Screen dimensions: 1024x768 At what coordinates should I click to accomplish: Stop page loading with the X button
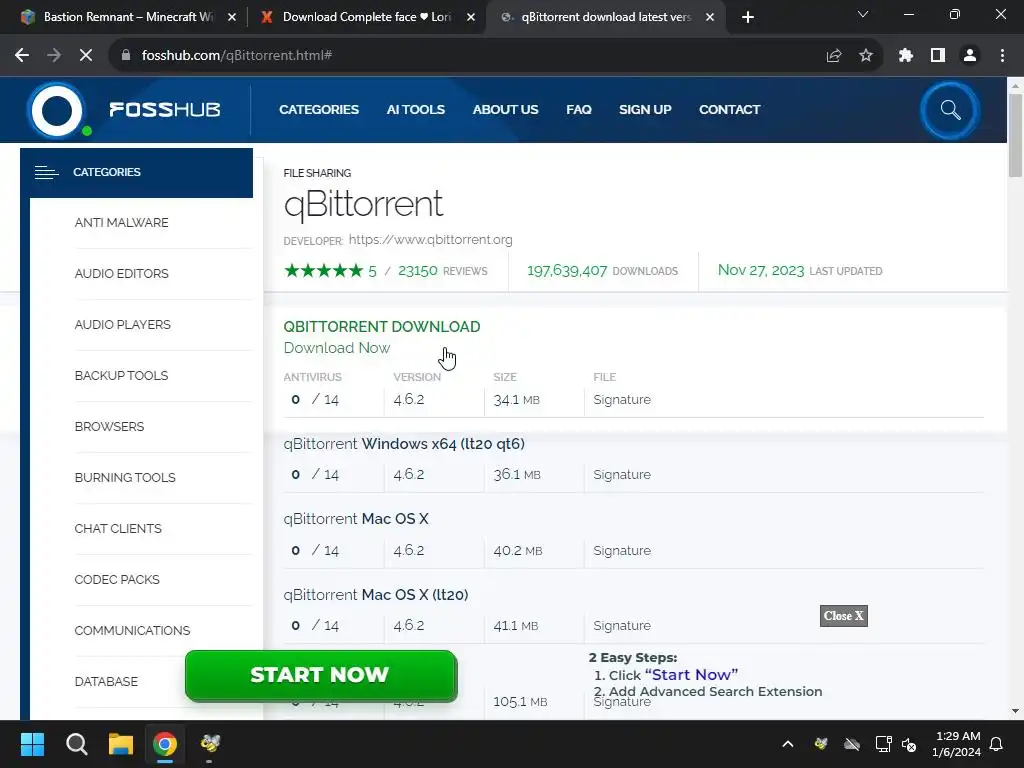(86, 56)
